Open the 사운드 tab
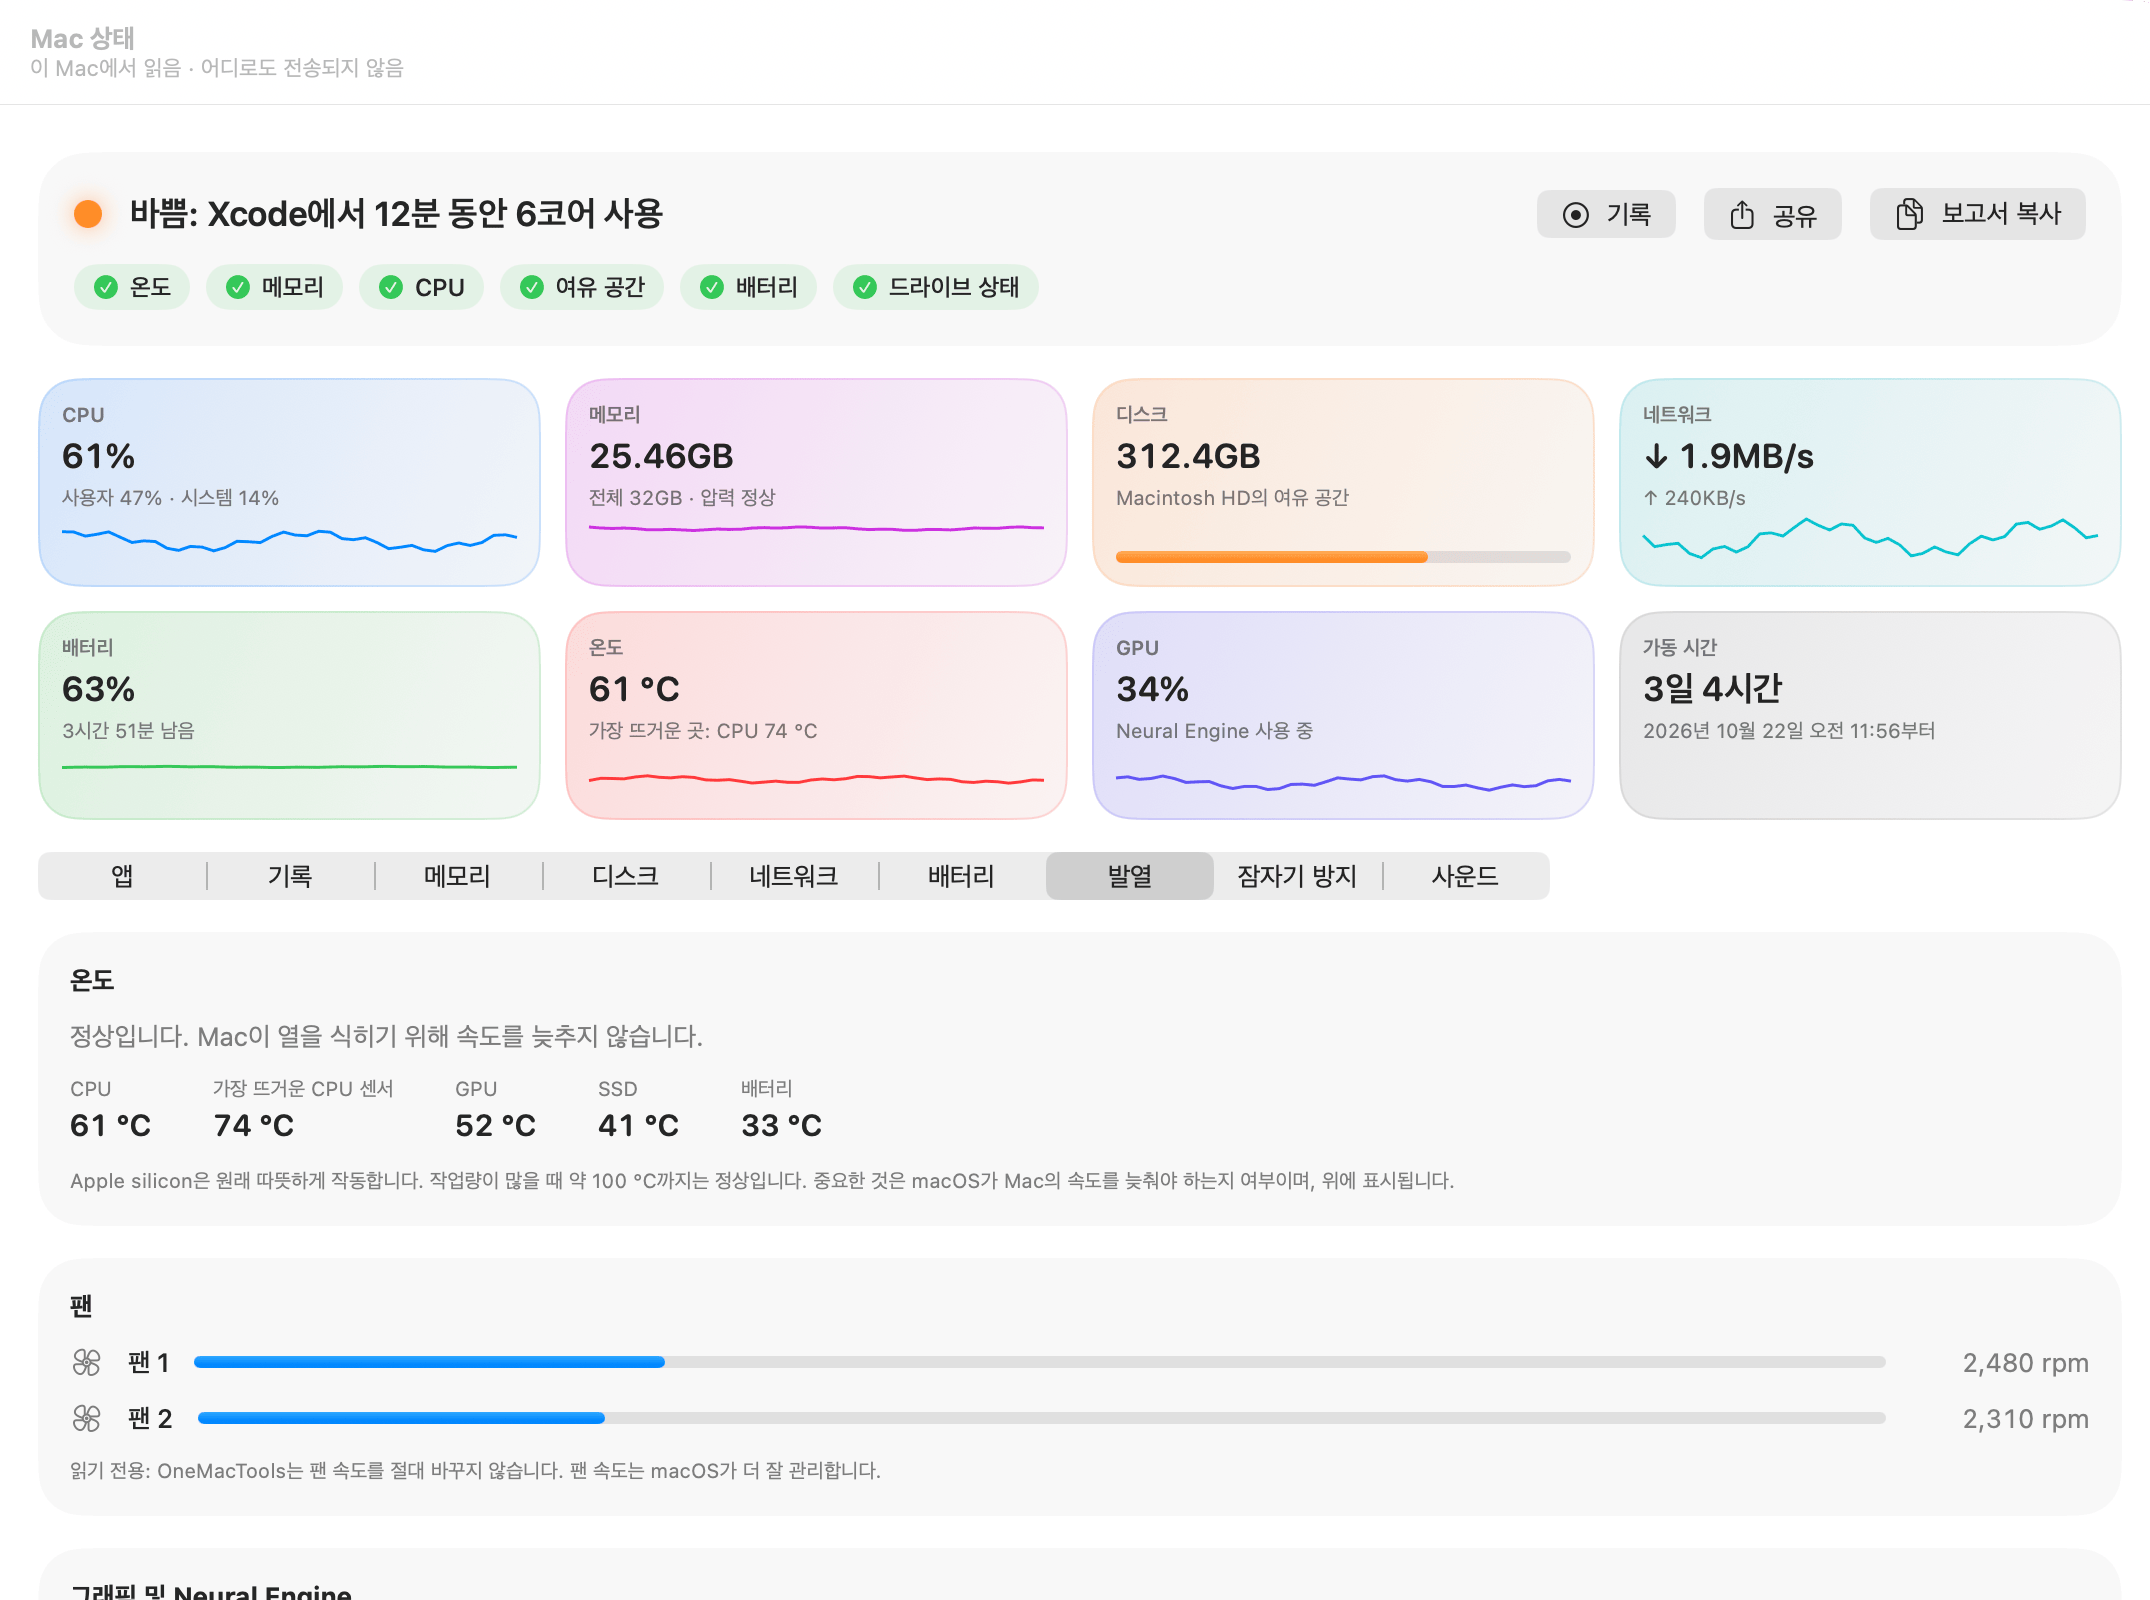2150x1600 pixels. 1465,876
